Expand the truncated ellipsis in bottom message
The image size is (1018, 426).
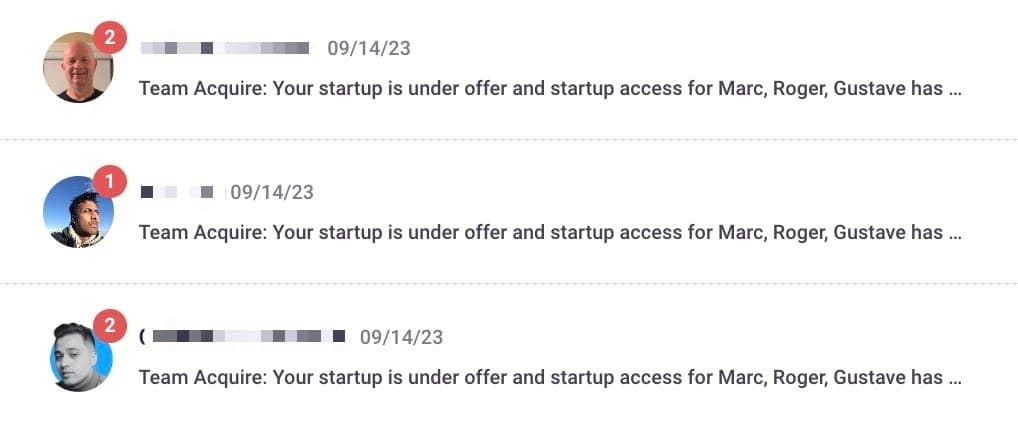coord(954,379)
